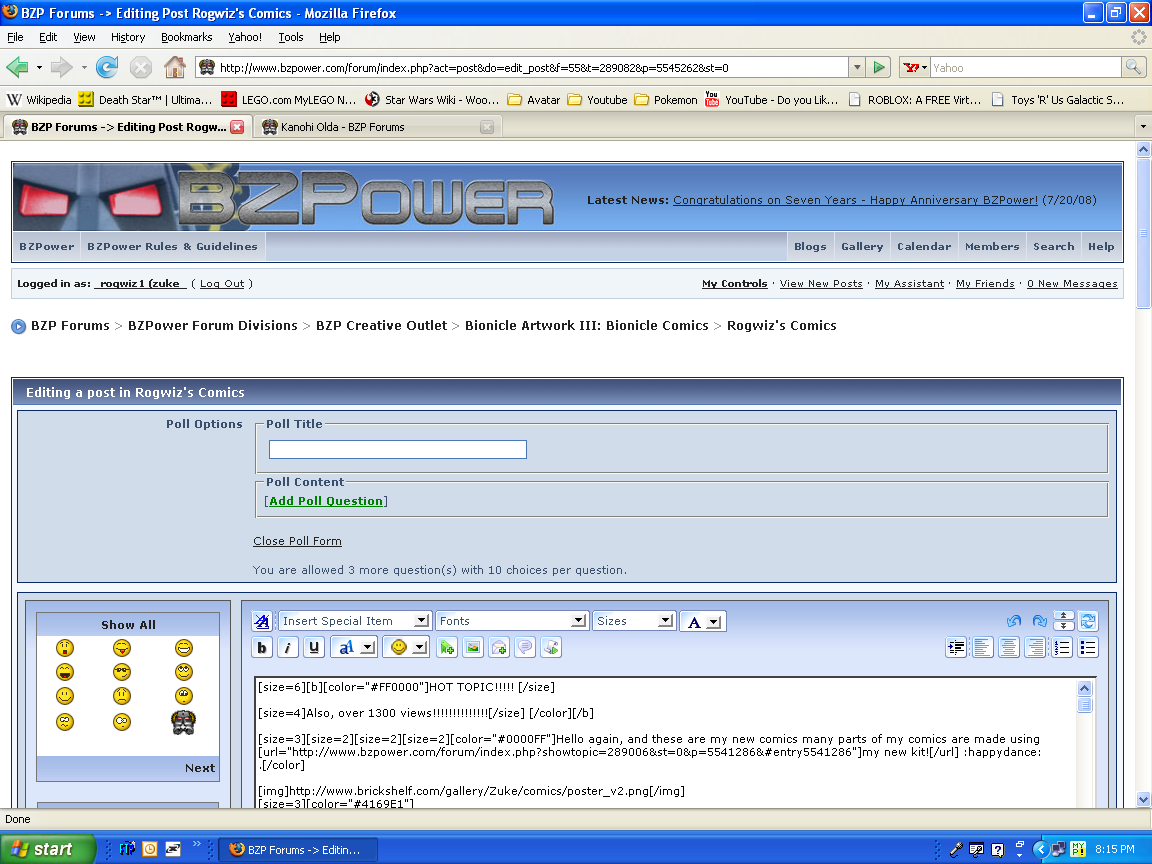This screenshot has height=864, width=1152.
Task: Insert the rolling eyes smiley
Action: point(184,672)
